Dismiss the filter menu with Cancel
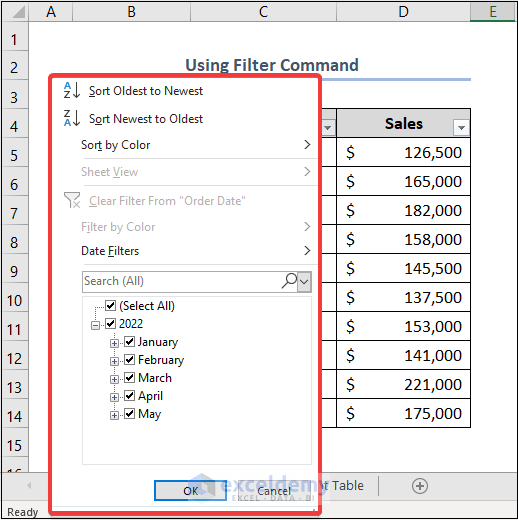 [274, 490]
